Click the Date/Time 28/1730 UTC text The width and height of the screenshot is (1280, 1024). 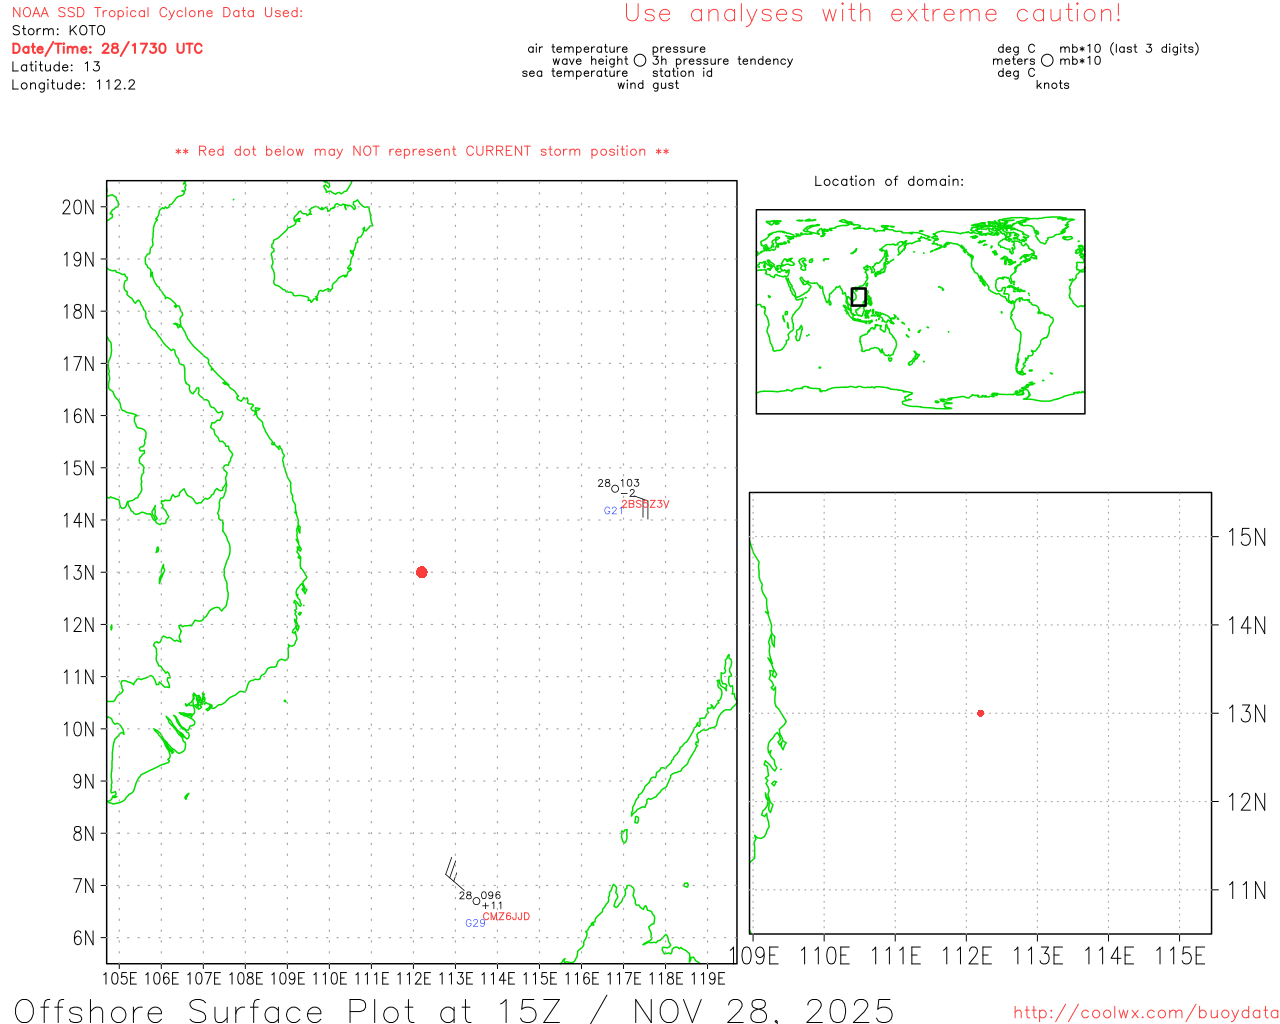tap(107, 48)
